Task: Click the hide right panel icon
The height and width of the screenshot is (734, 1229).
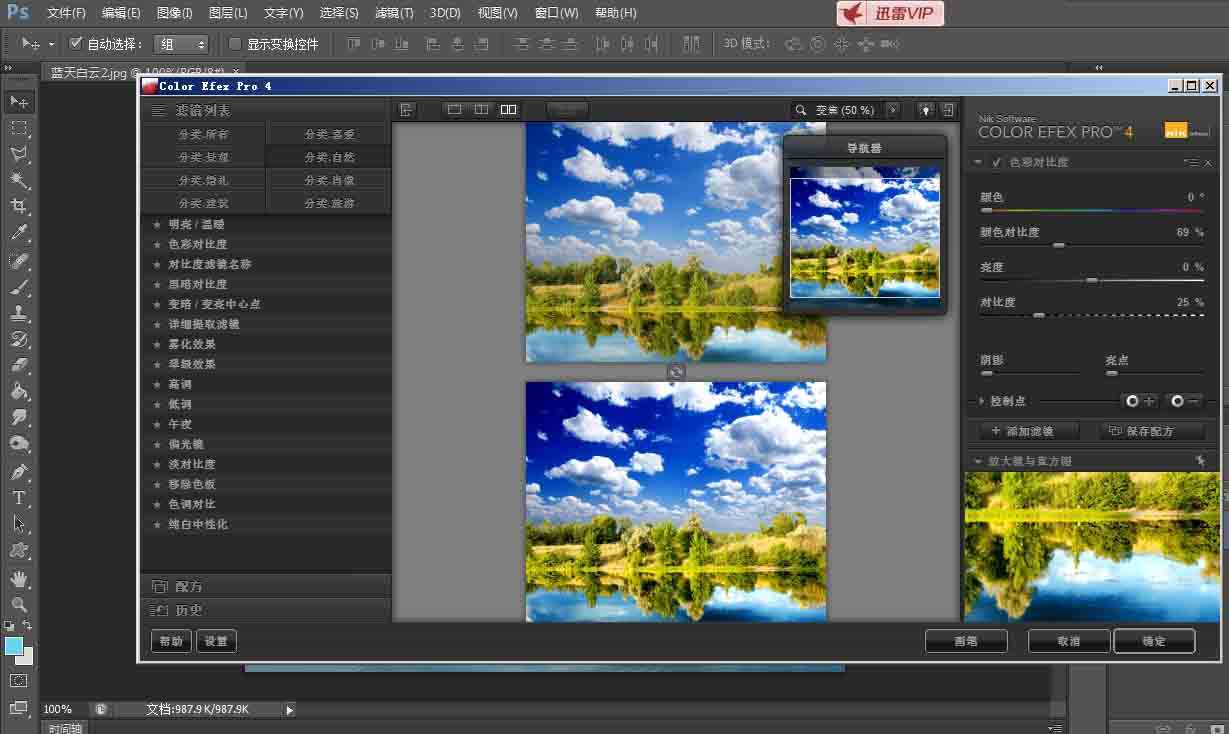Action: [x=948, y=110]
